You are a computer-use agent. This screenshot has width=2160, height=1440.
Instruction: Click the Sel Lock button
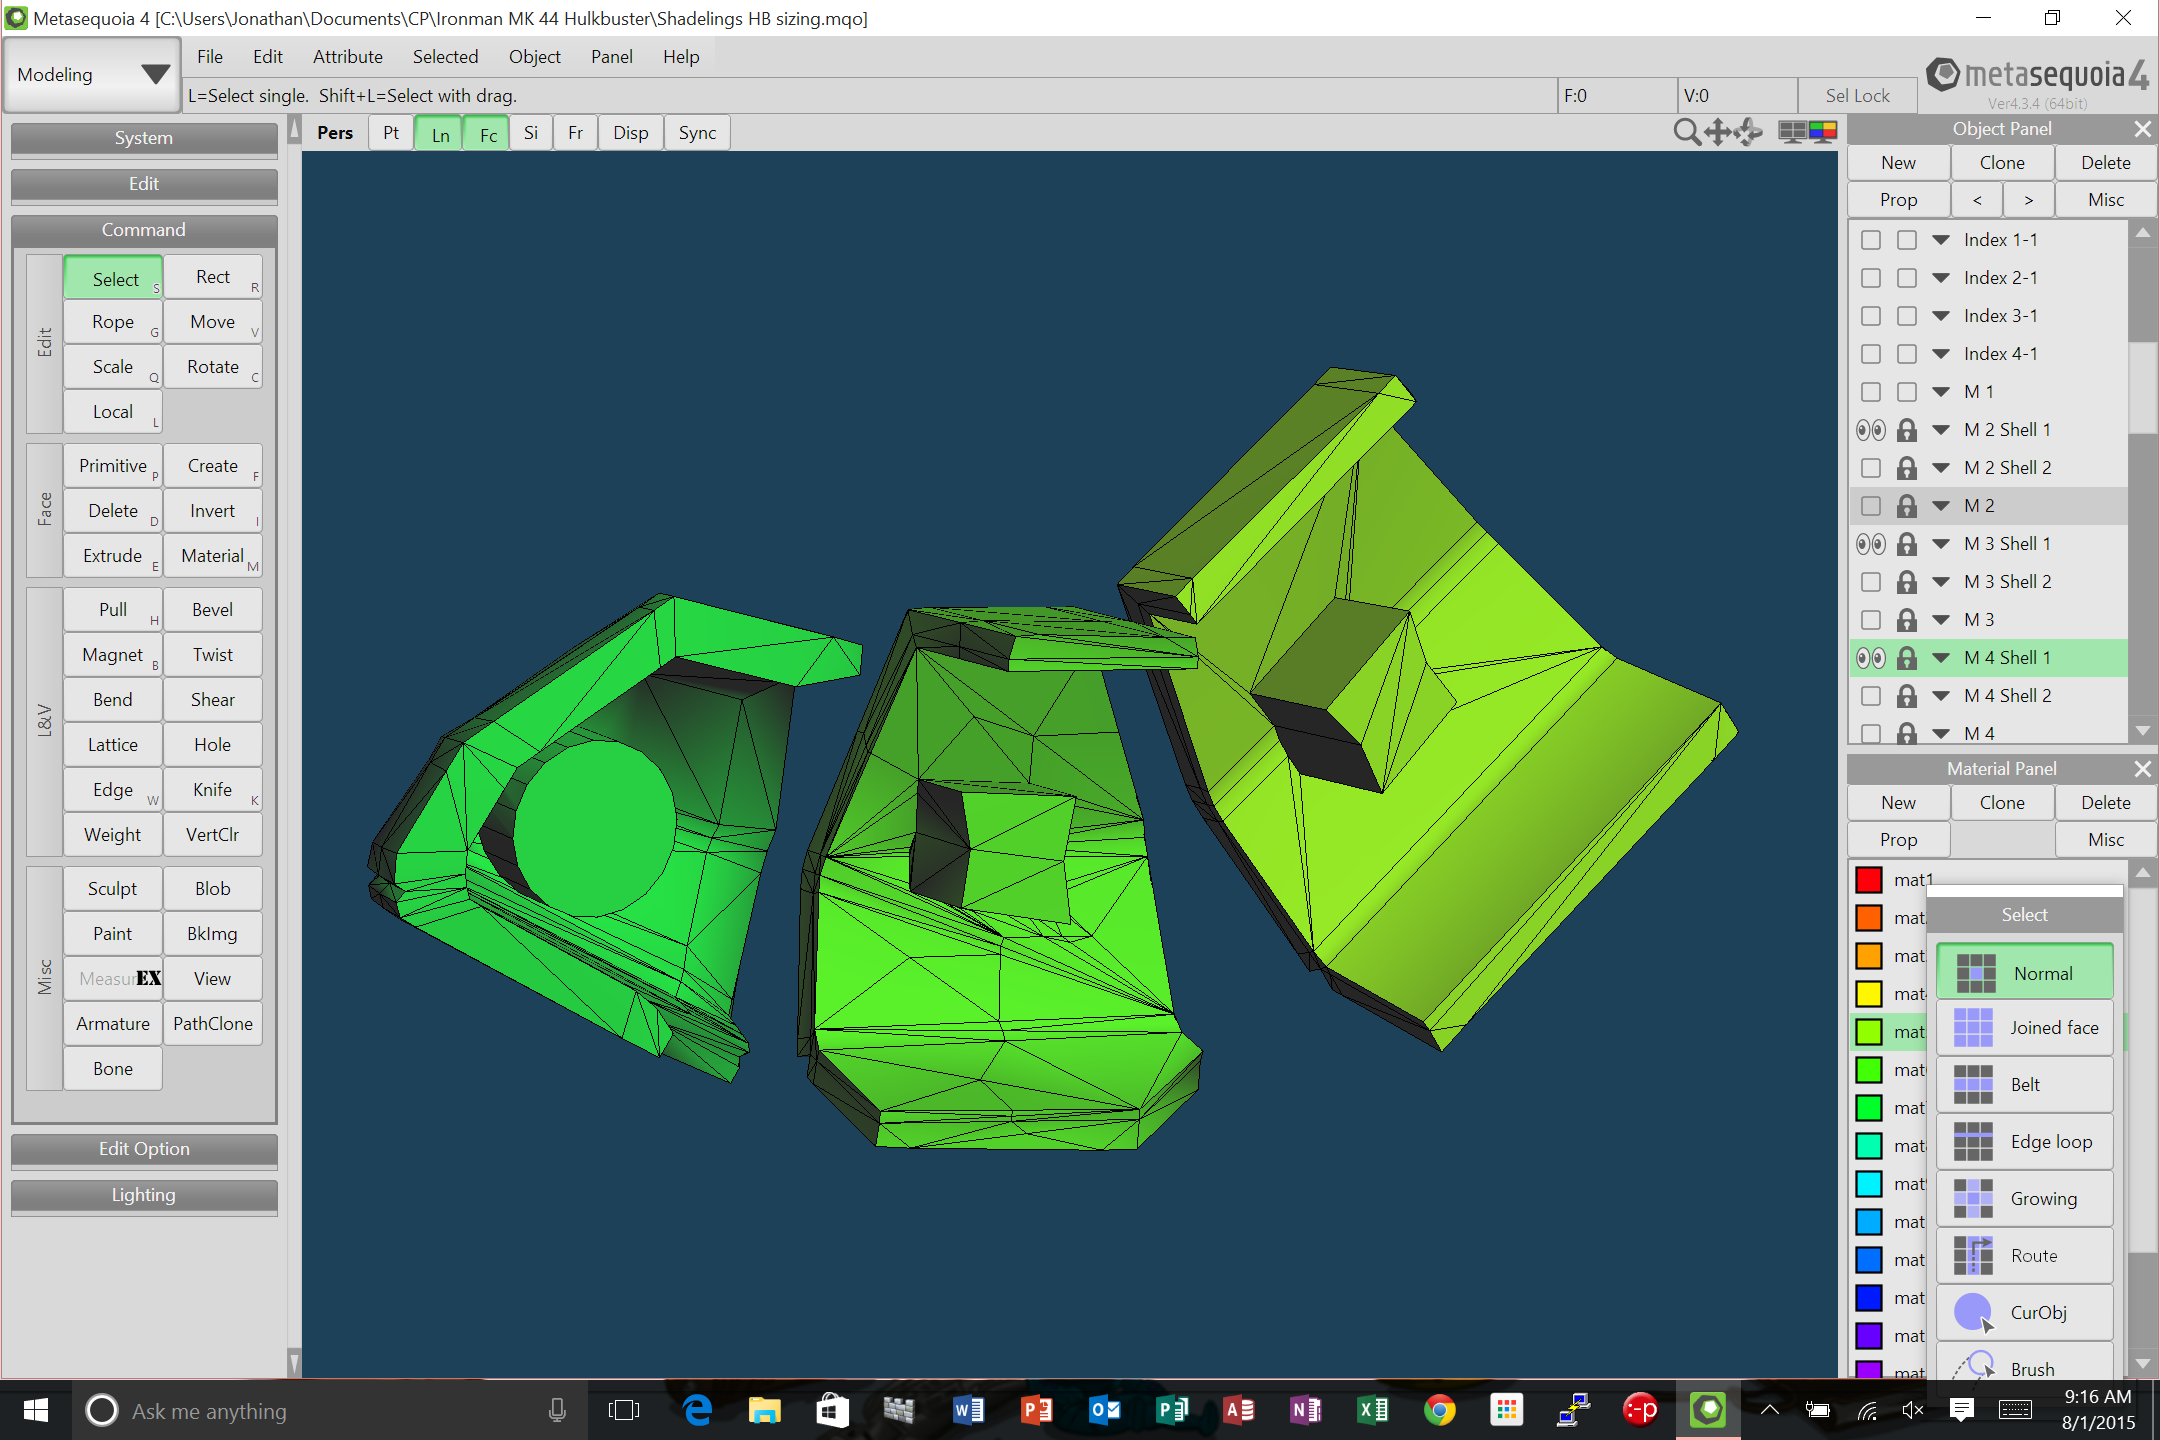click(x=1858, y=96)
